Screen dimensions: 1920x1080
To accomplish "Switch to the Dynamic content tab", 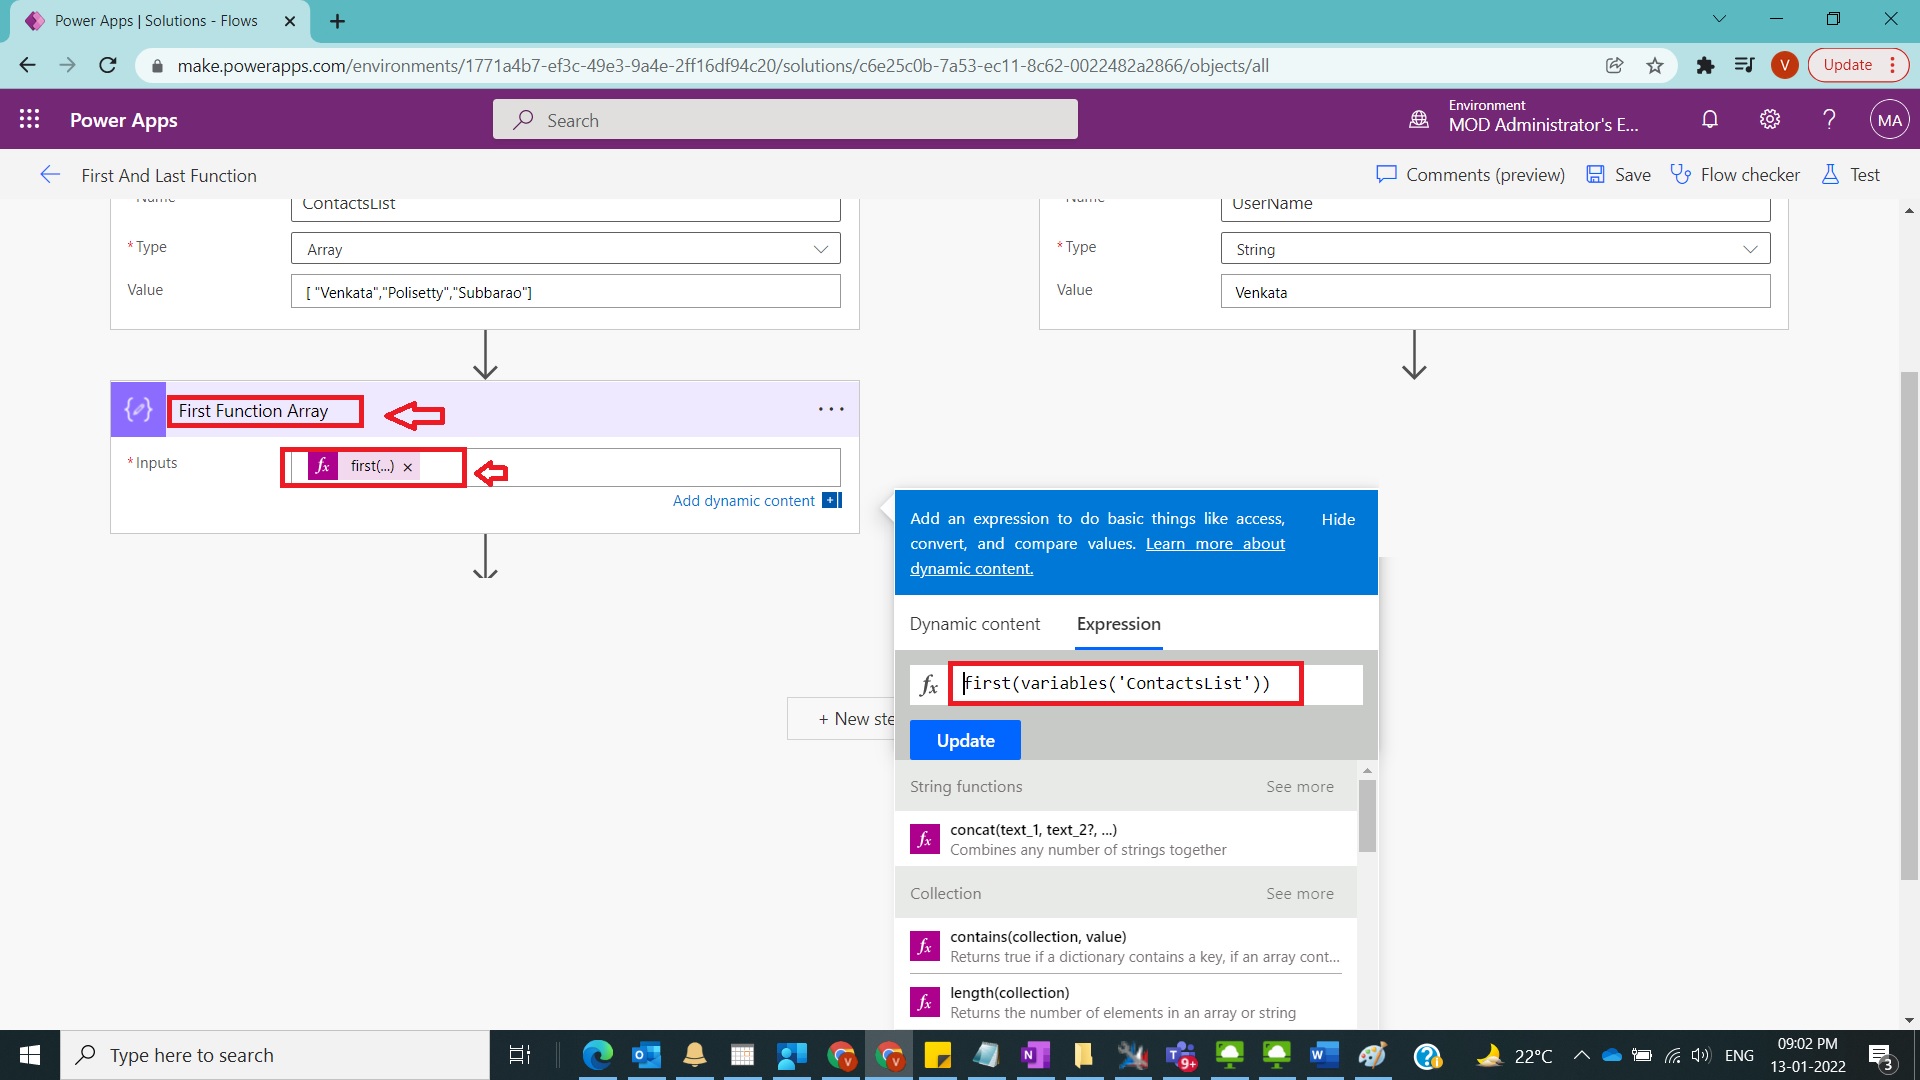I will (x=974, y=624).
